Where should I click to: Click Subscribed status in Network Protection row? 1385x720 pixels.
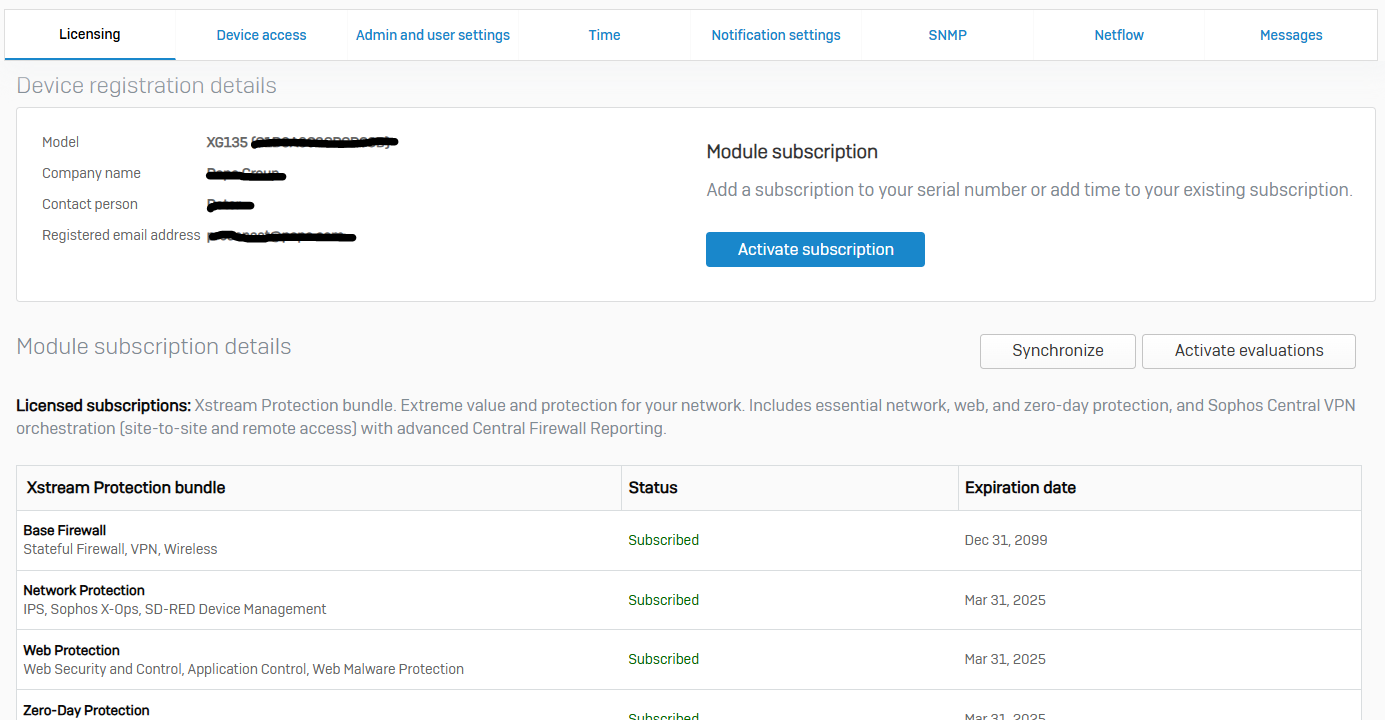(x=664, y=600)
